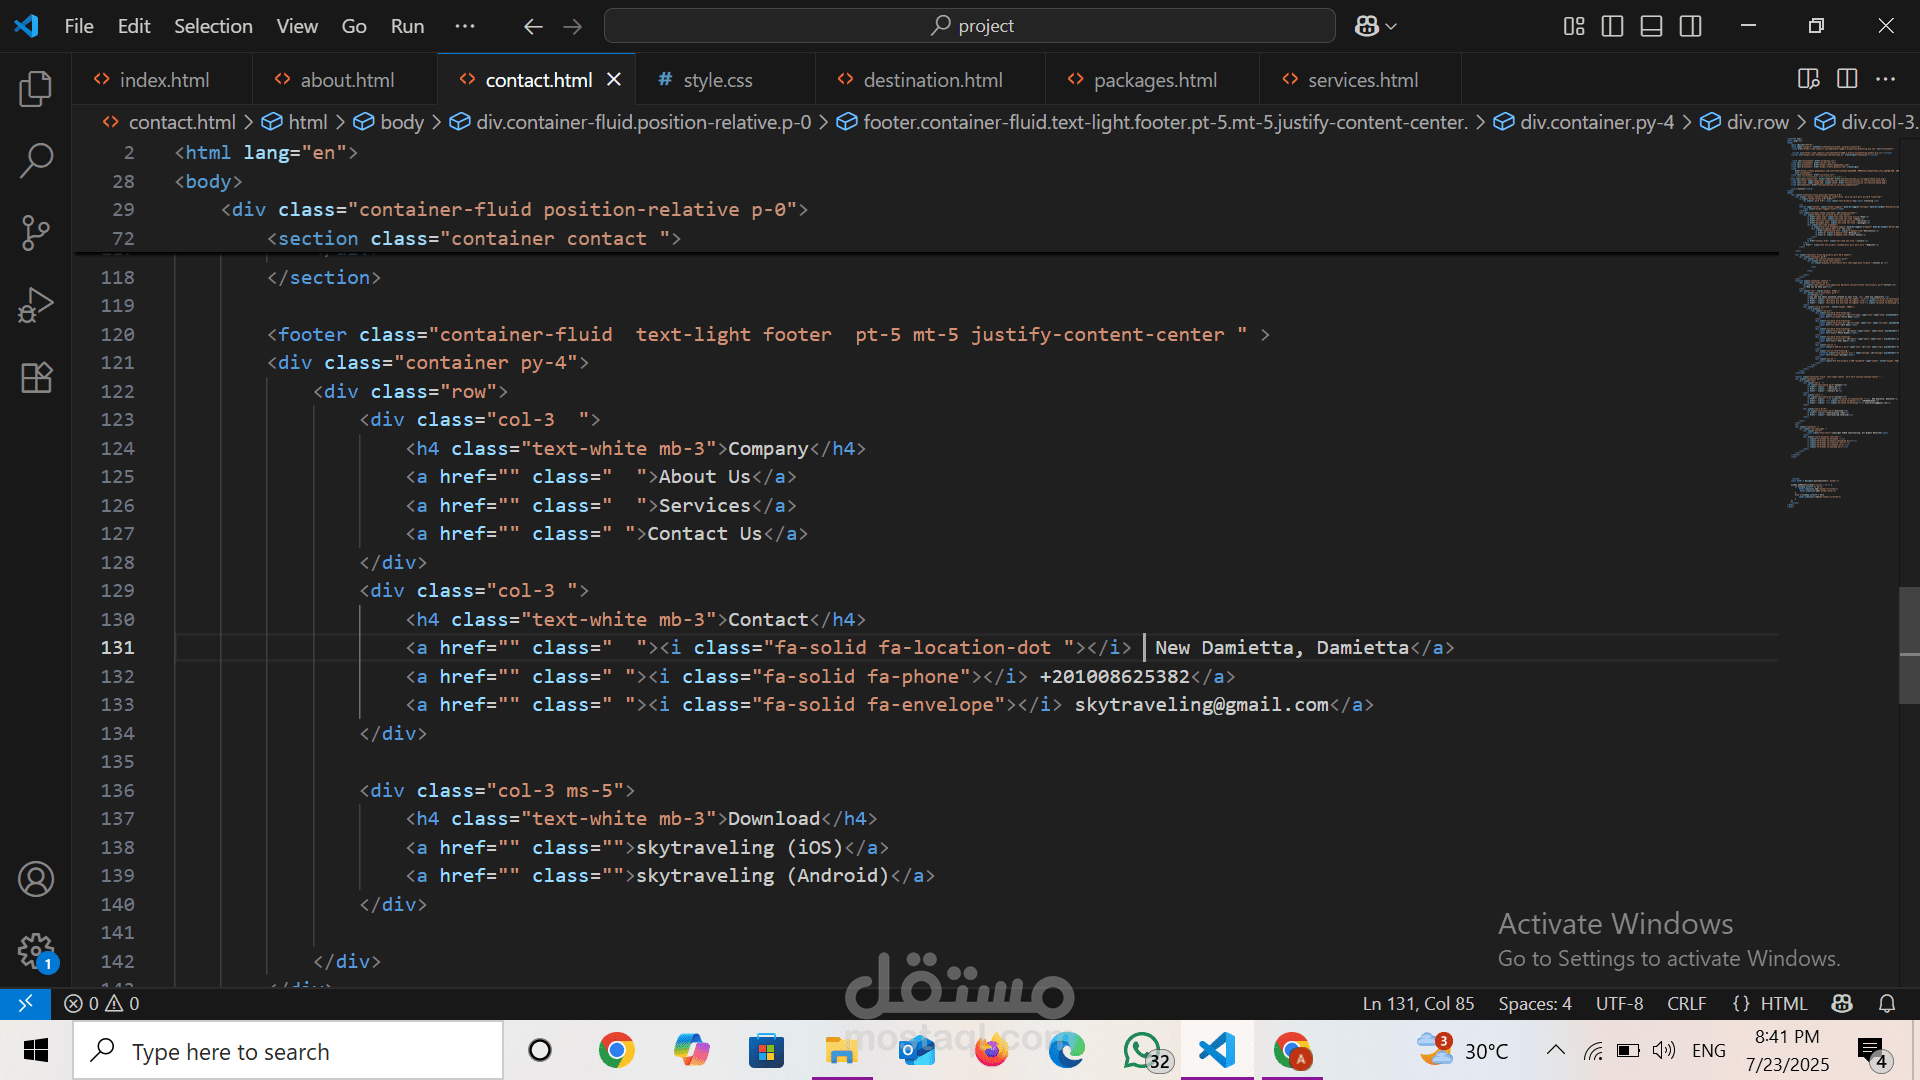1920x1080 pixels.
Task: Click the notifications bell in status bar
Action: tap(1887, 1003)
